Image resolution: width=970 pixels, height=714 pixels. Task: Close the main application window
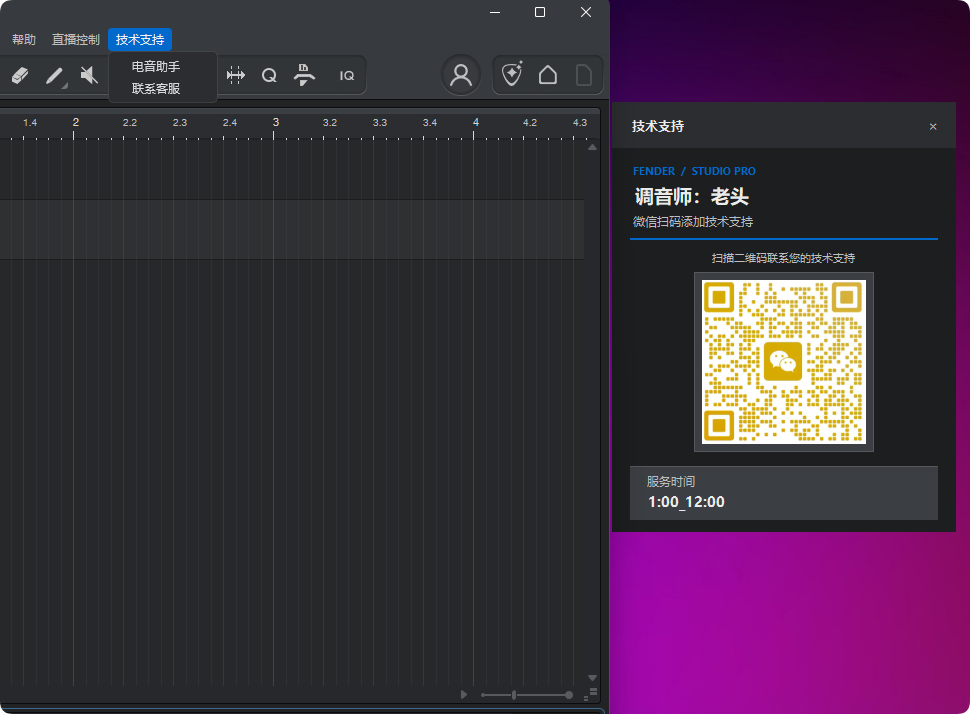click(x=586, y=12)
